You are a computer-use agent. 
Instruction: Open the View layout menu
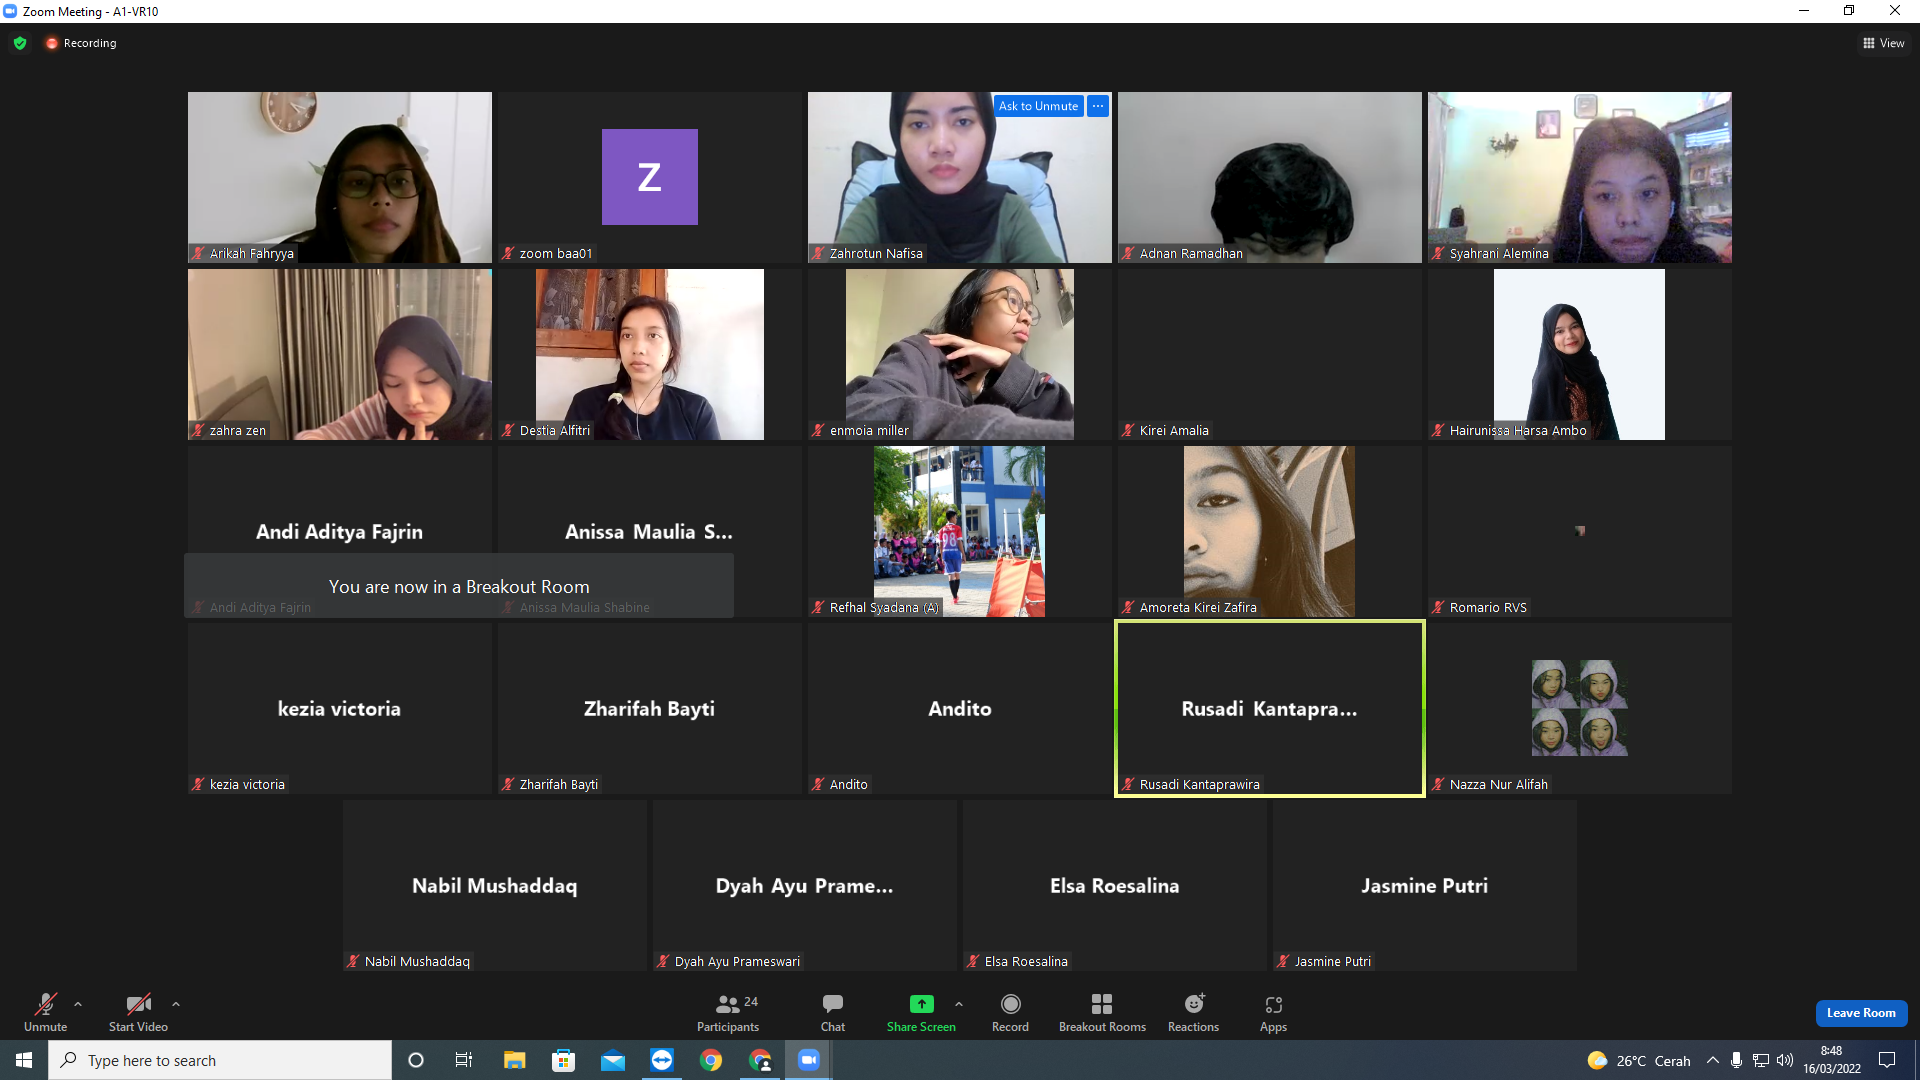(1884, 43)
